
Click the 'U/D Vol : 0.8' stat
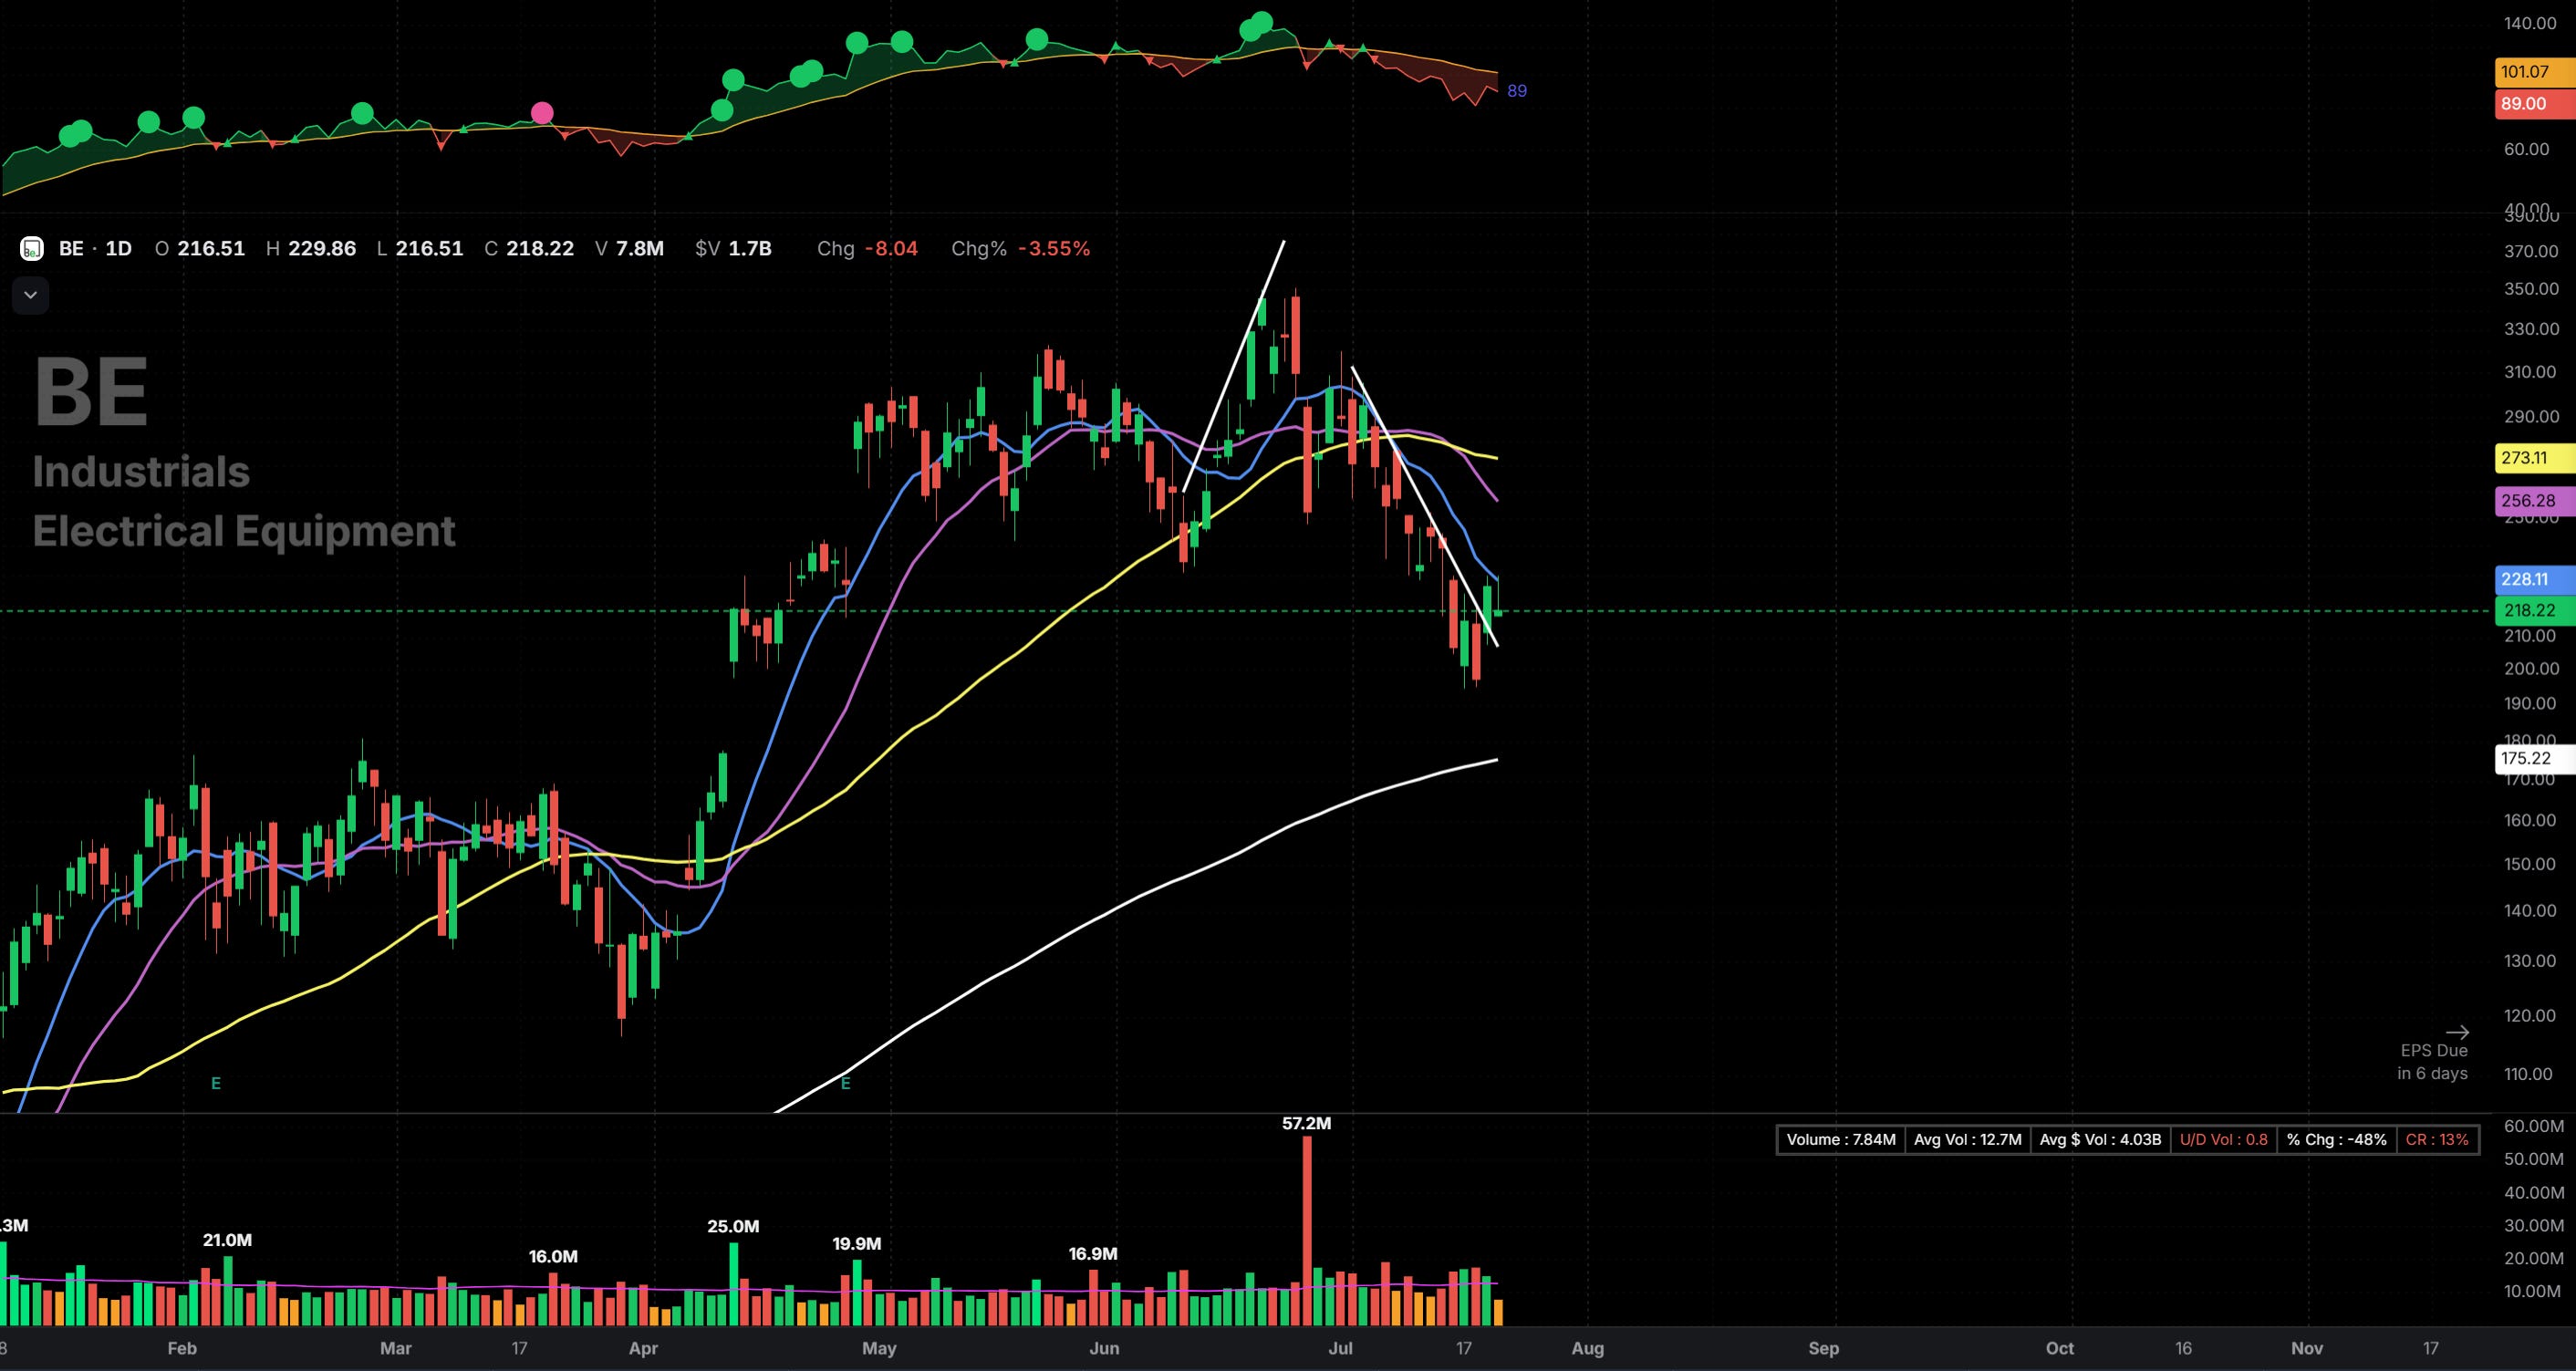(x=2224, y=1140)
